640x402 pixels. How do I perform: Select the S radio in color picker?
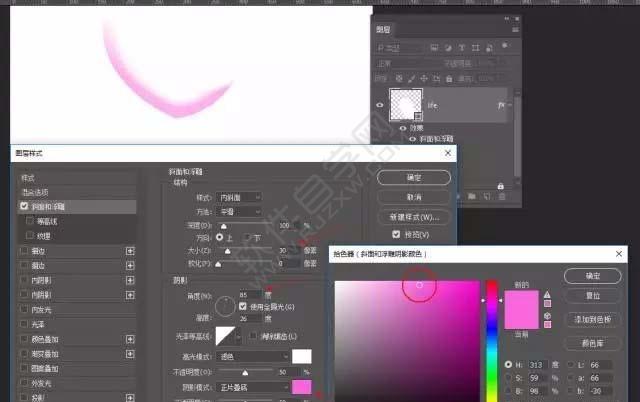[508, 378]
